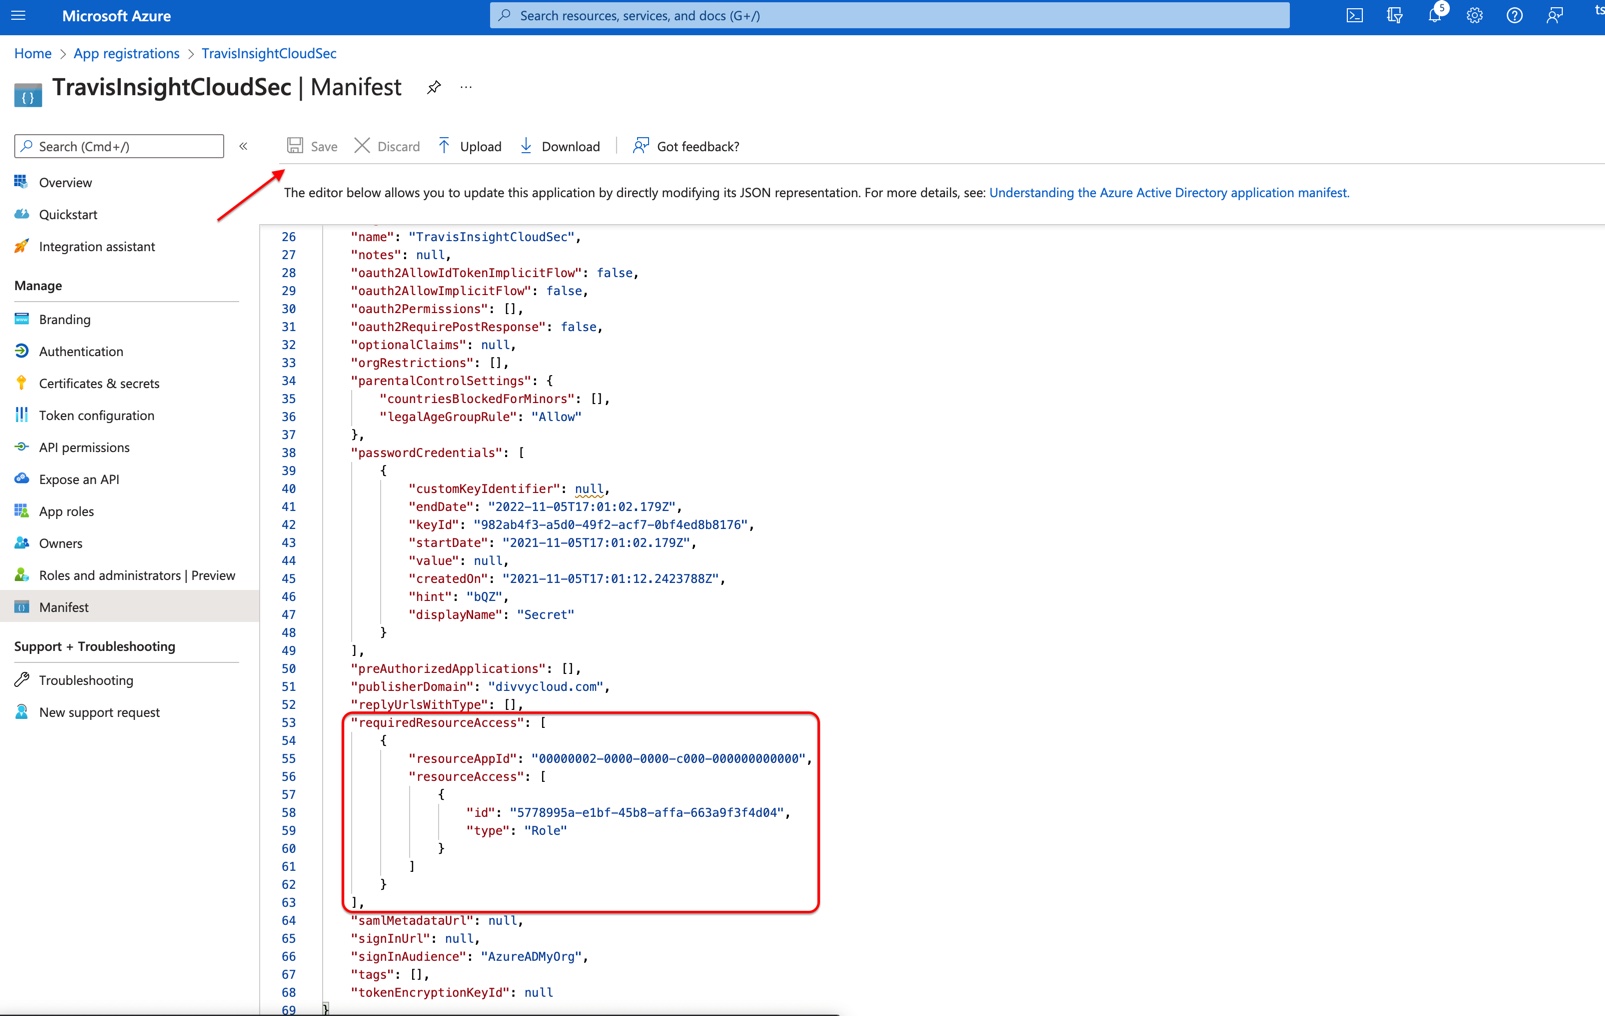Image resolution: width=1605 pixels, height=1016 pixels.
Task: Click the Discard X icon
Action: 362,146
